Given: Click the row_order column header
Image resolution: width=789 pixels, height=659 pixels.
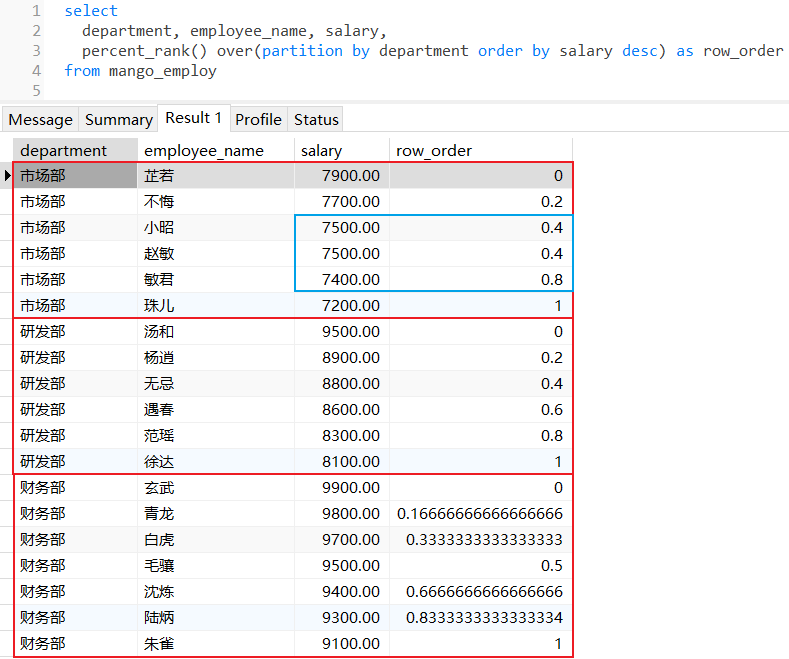Looking at the screenshot, I should pos(481,150).
